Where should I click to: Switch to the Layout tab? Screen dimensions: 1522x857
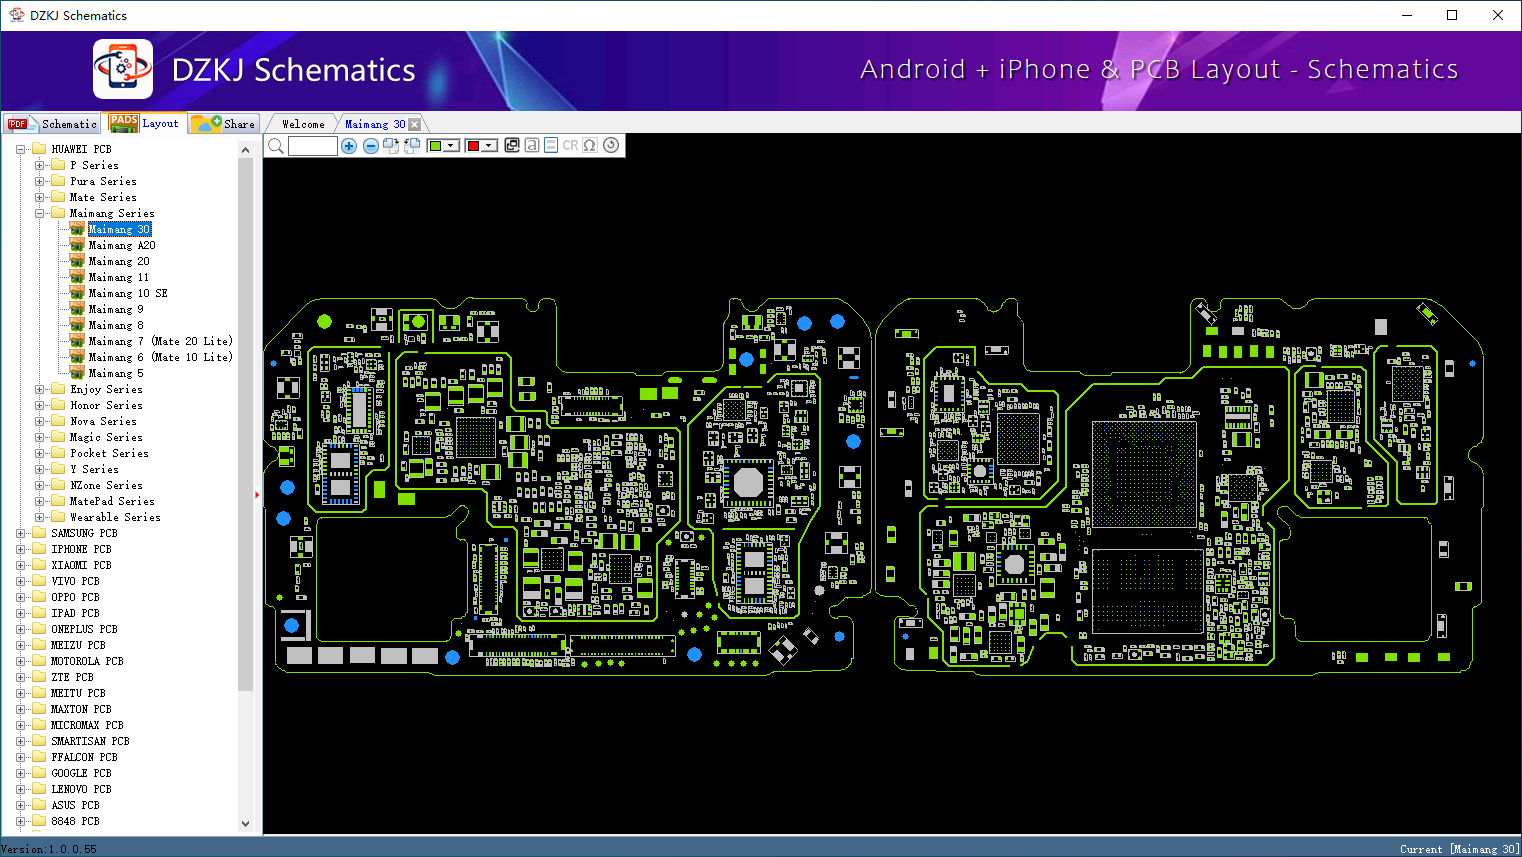coord(145,123)
